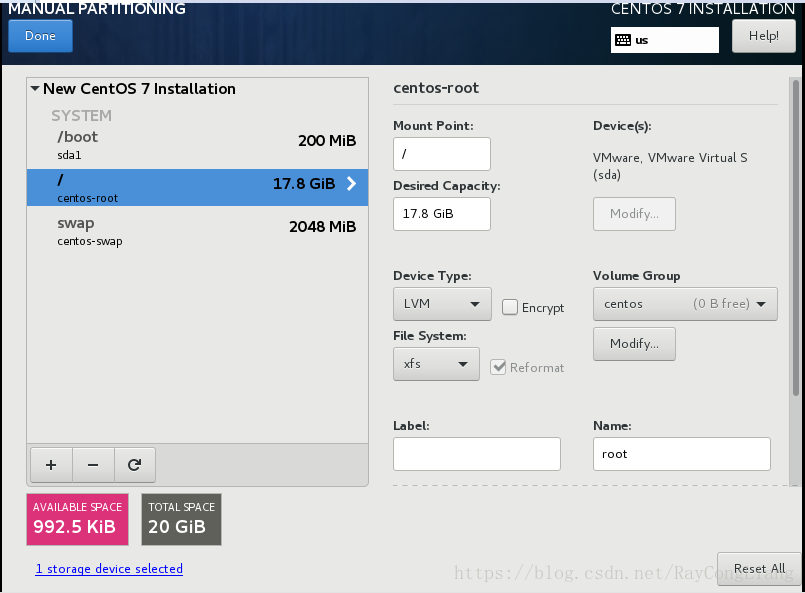Viewport: 805px width, 593px height.
Task: Click the 200 MiB size of /boot
Action: 327,141
